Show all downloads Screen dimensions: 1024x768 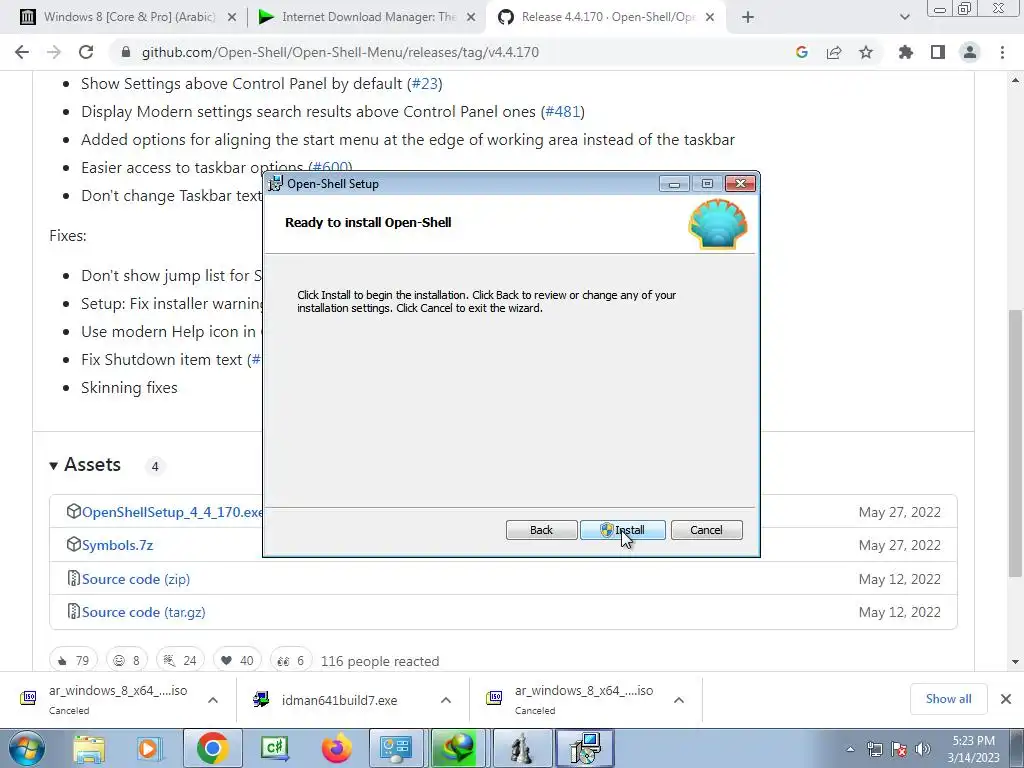(948, 699)
